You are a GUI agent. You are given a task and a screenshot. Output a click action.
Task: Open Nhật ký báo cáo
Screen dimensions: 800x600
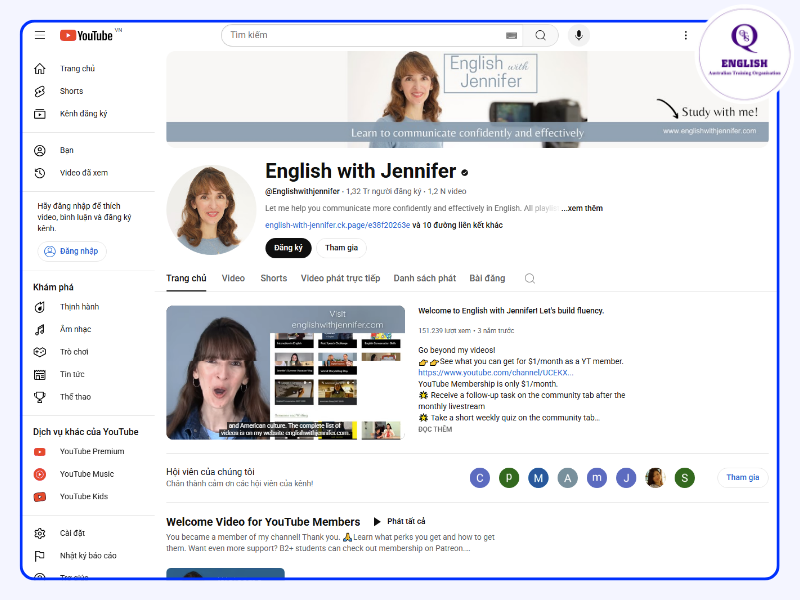tap(88, 556)
